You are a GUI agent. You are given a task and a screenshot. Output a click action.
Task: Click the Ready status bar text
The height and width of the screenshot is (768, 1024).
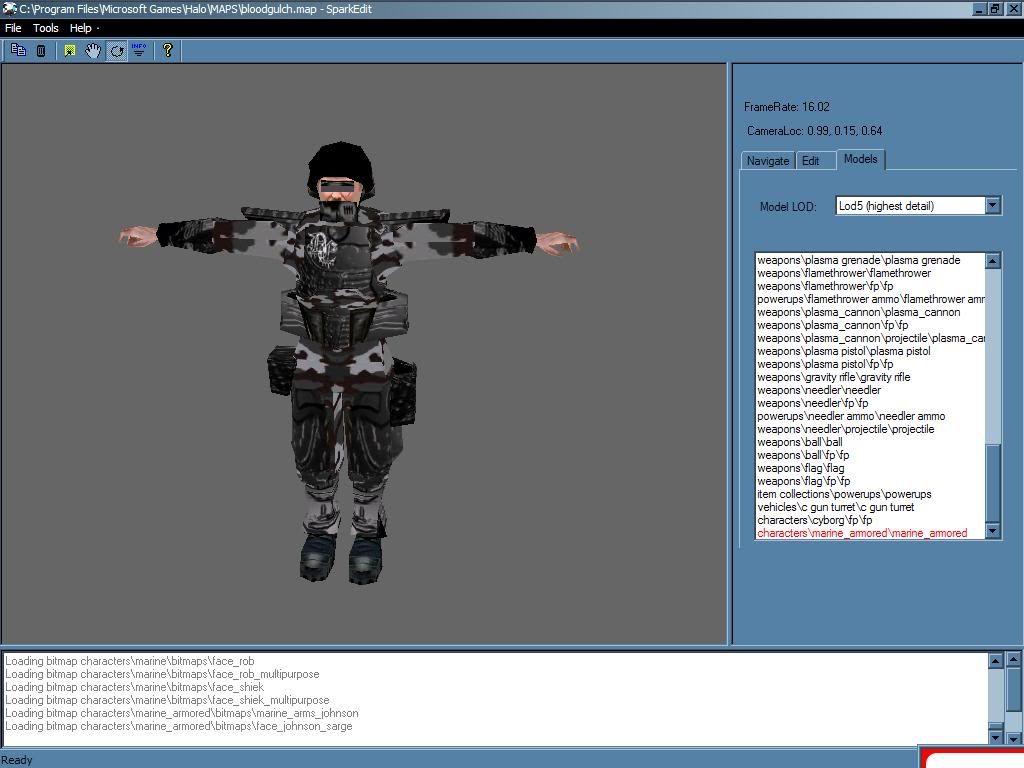click(17, 760)
